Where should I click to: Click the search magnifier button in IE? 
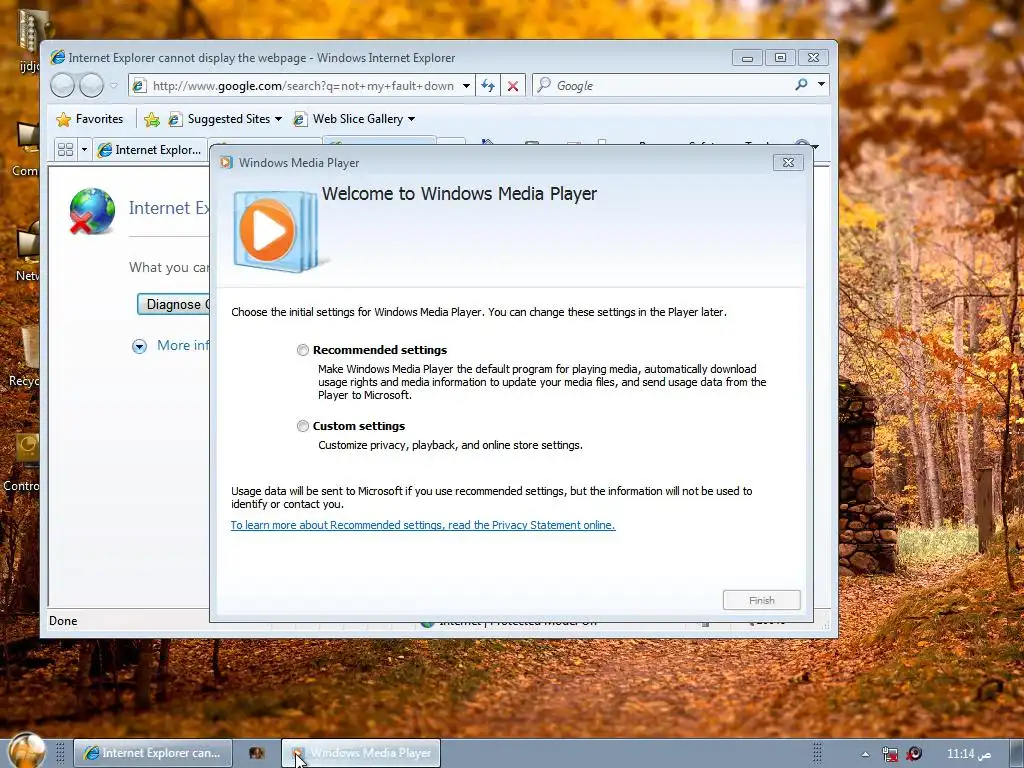801,84
